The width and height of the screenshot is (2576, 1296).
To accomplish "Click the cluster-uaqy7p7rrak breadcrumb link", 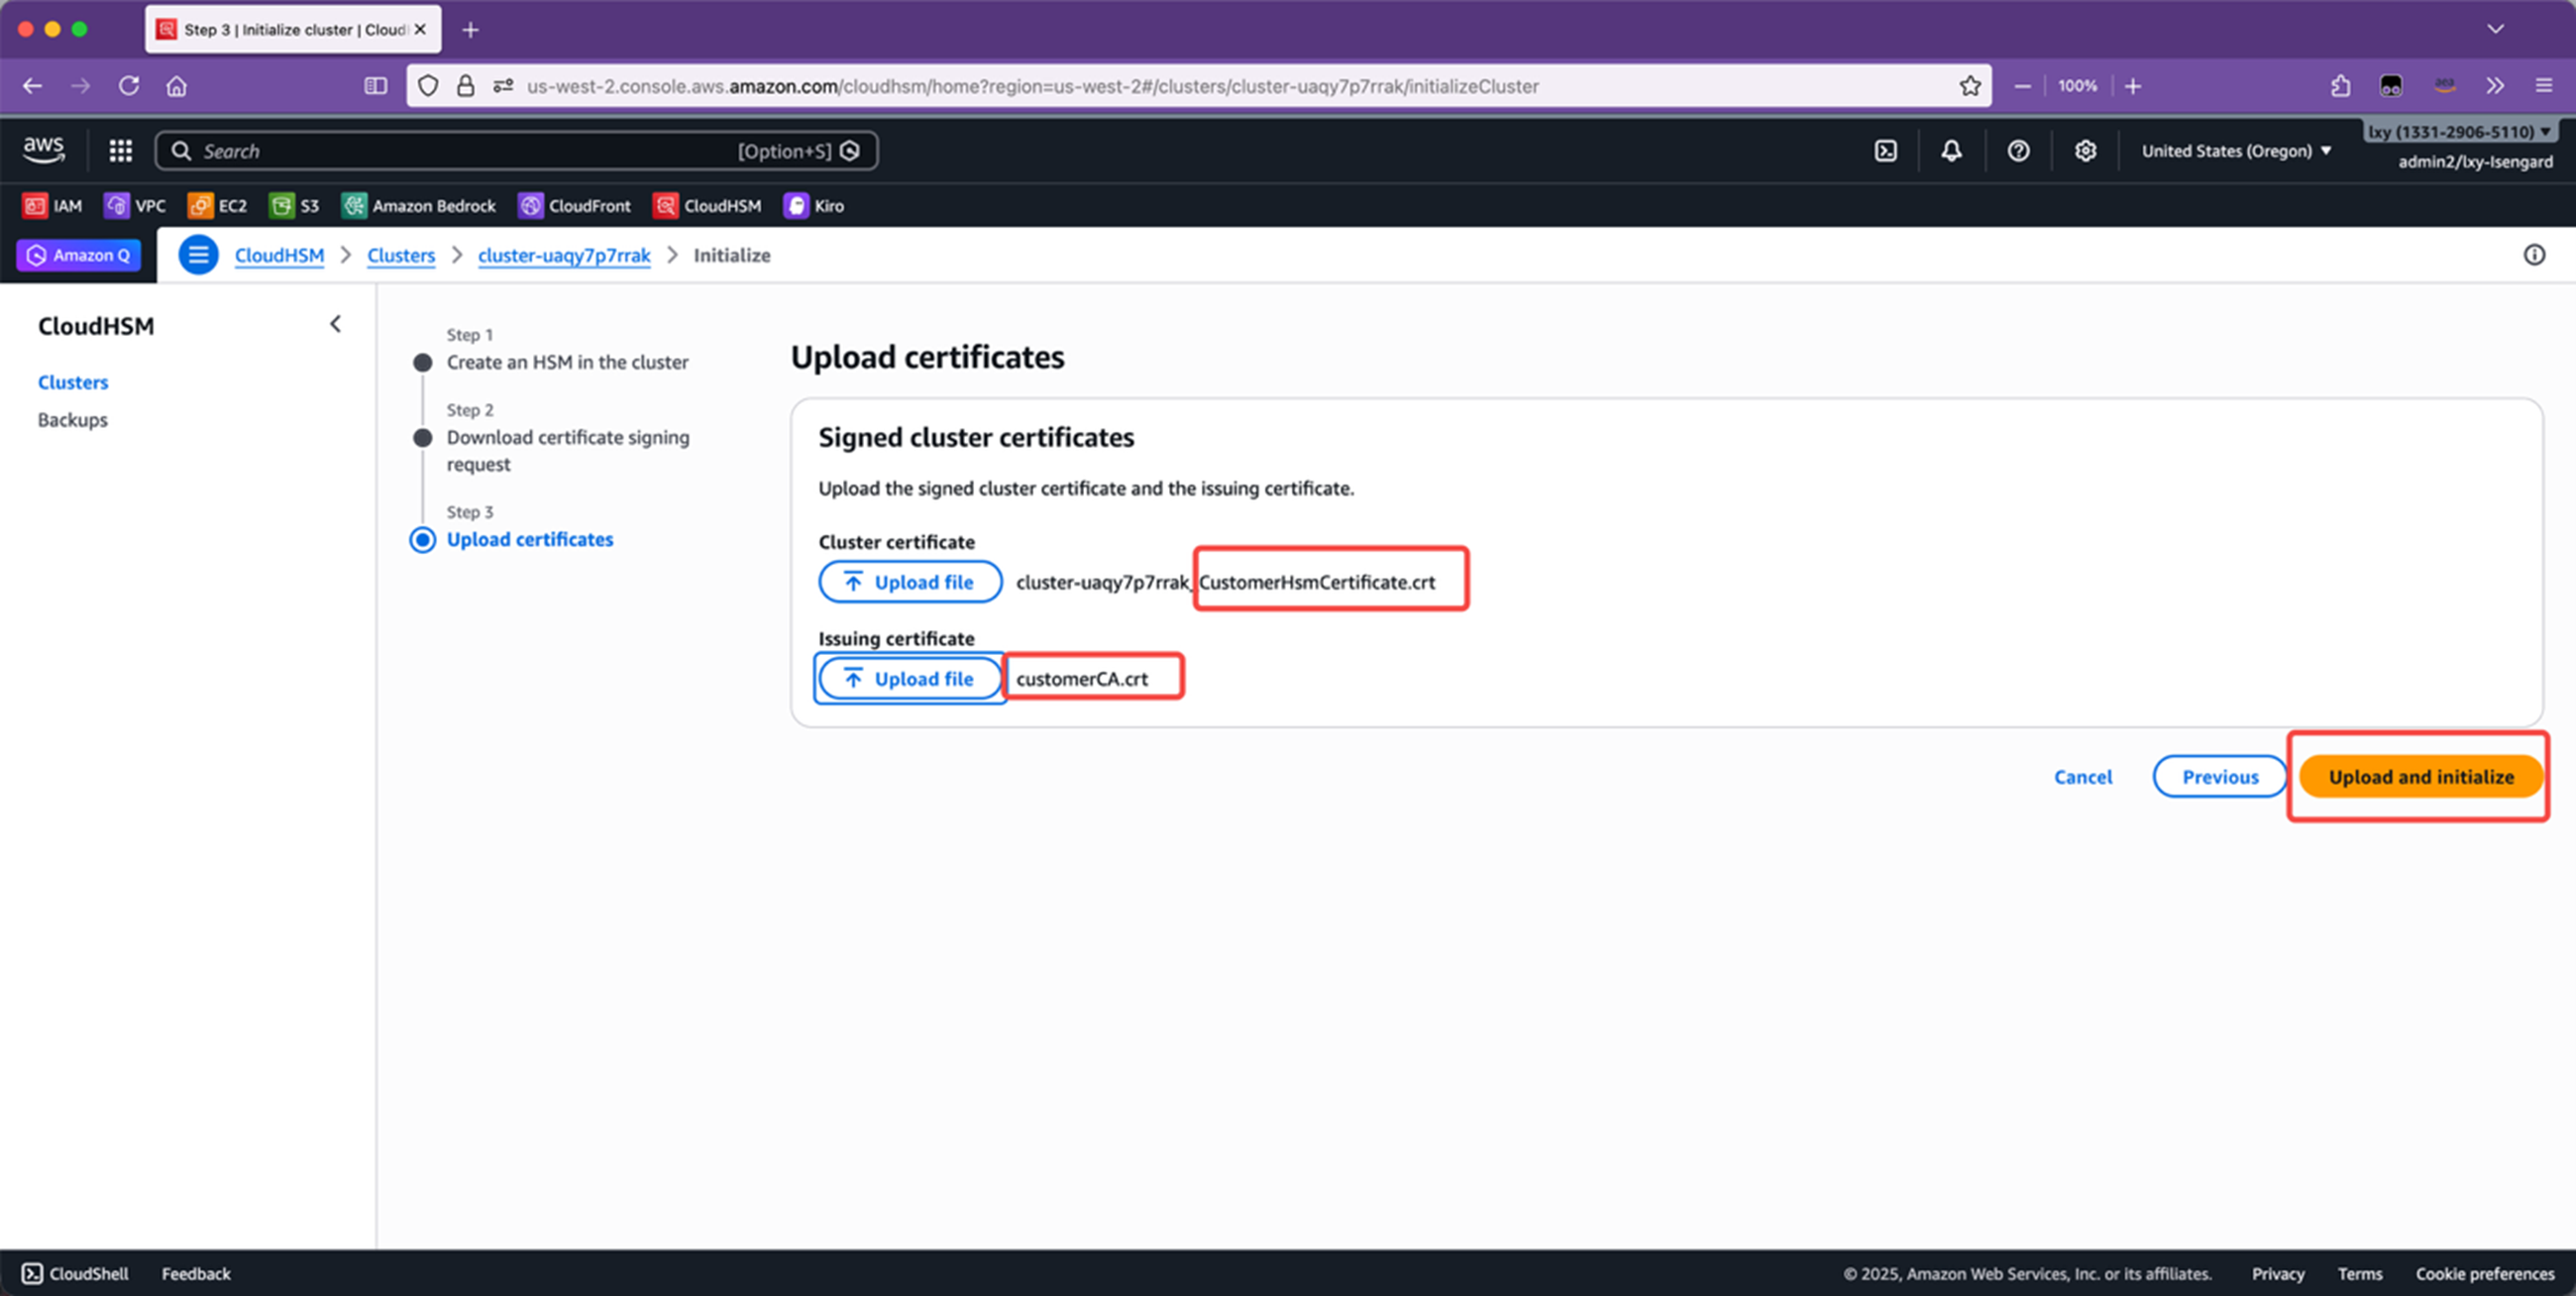I will click(564, 255).
